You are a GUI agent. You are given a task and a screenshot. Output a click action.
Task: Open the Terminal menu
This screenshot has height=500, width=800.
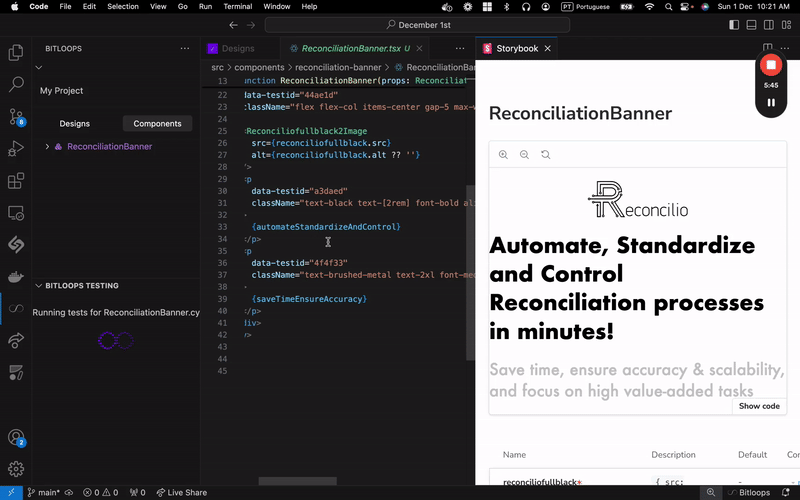click(238, 6)
